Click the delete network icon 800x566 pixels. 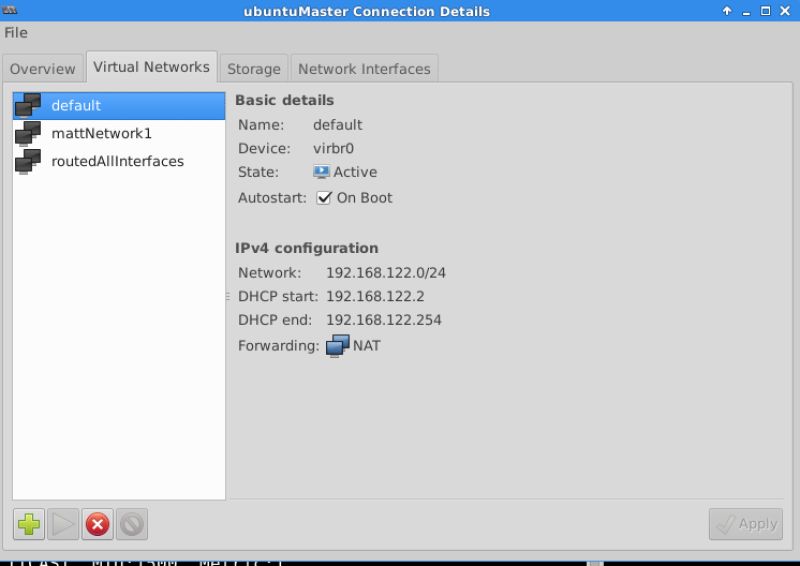[132, 524]
